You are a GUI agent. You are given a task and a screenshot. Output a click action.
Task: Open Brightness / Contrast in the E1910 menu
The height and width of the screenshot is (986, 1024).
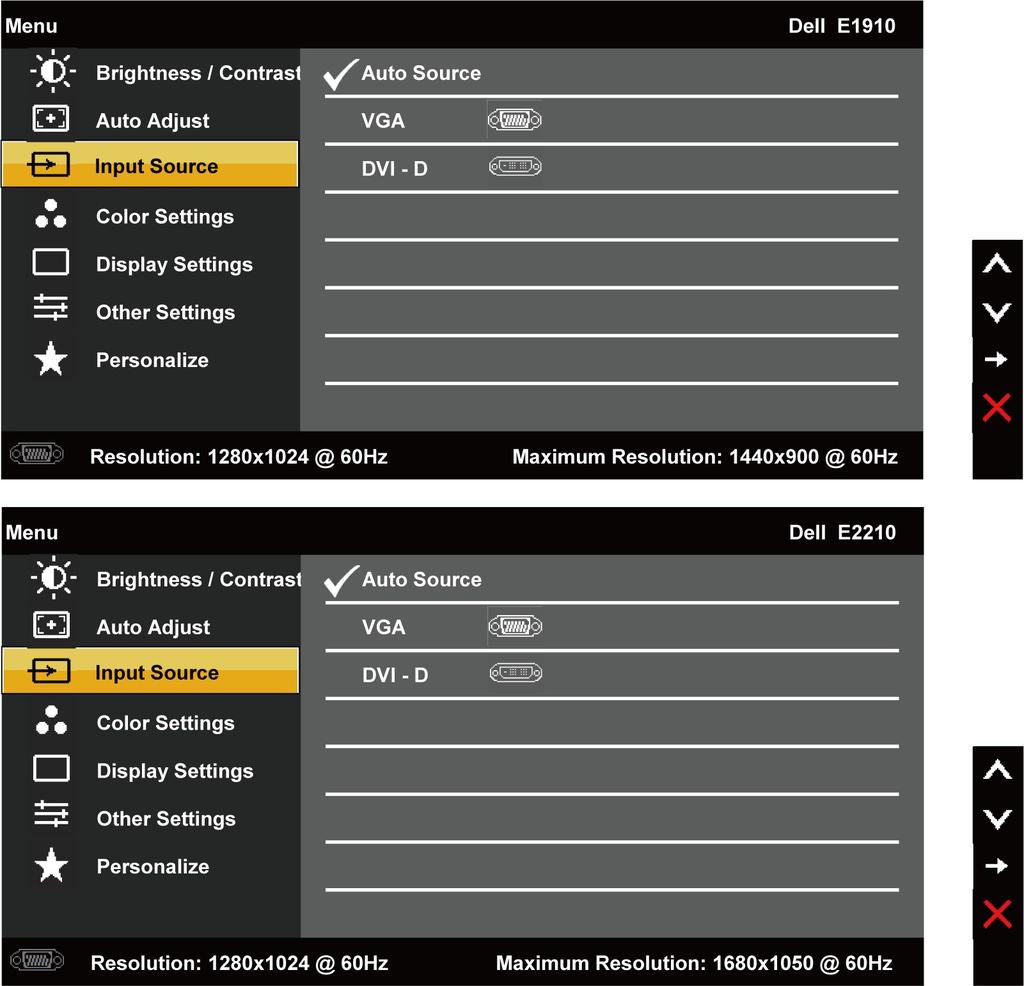click(198, 73)
